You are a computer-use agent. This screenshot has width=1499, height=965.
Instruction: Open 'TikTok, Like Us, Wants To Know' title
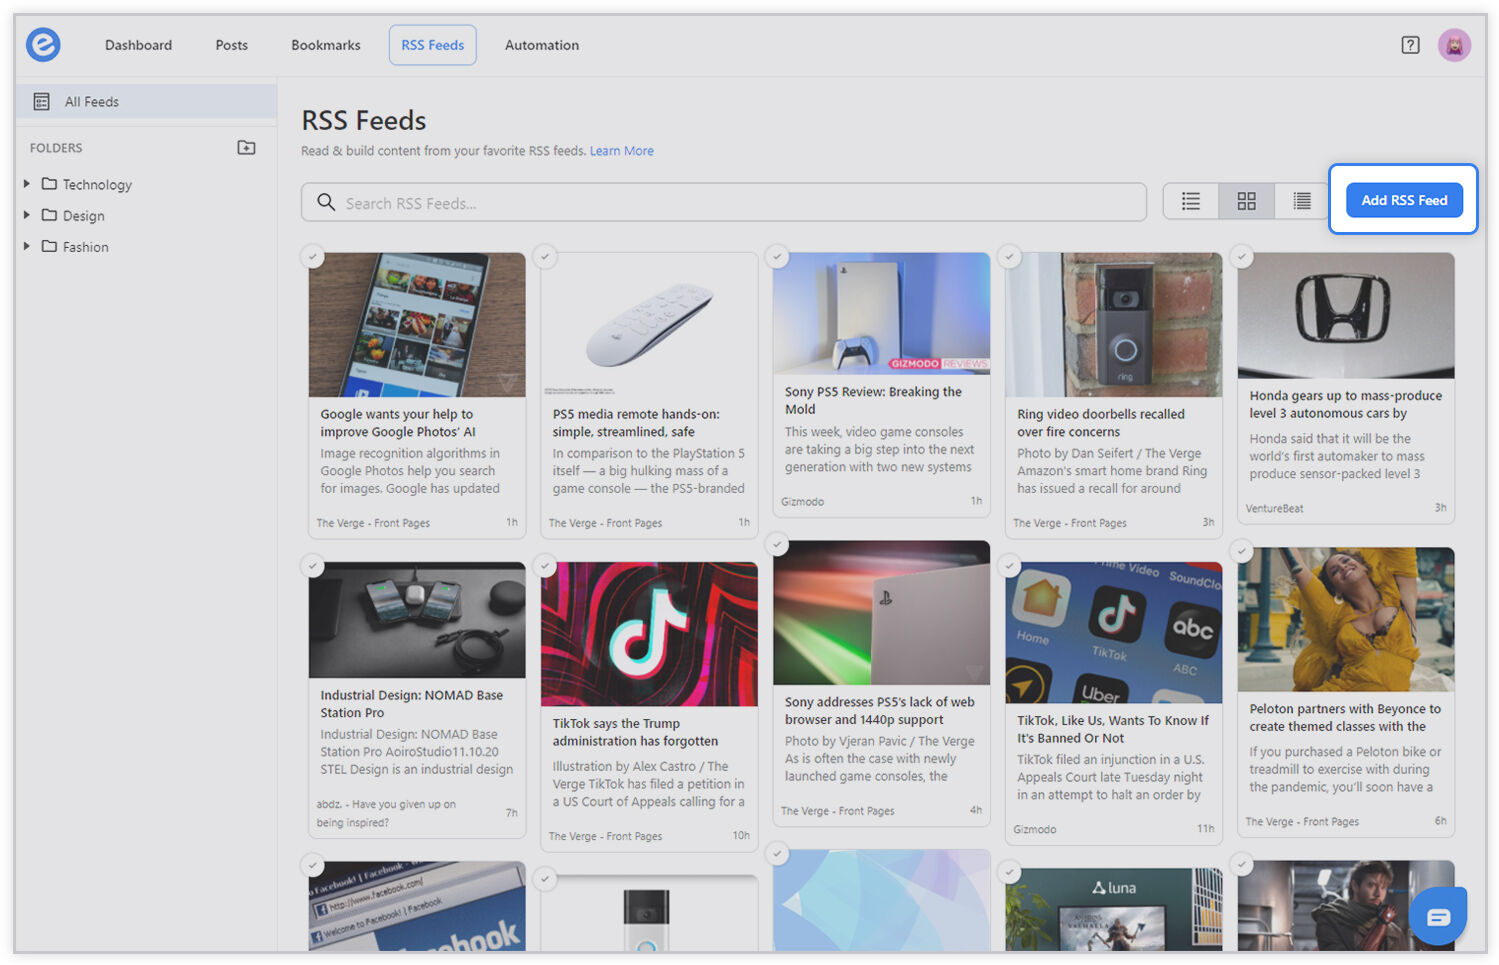1112,729
